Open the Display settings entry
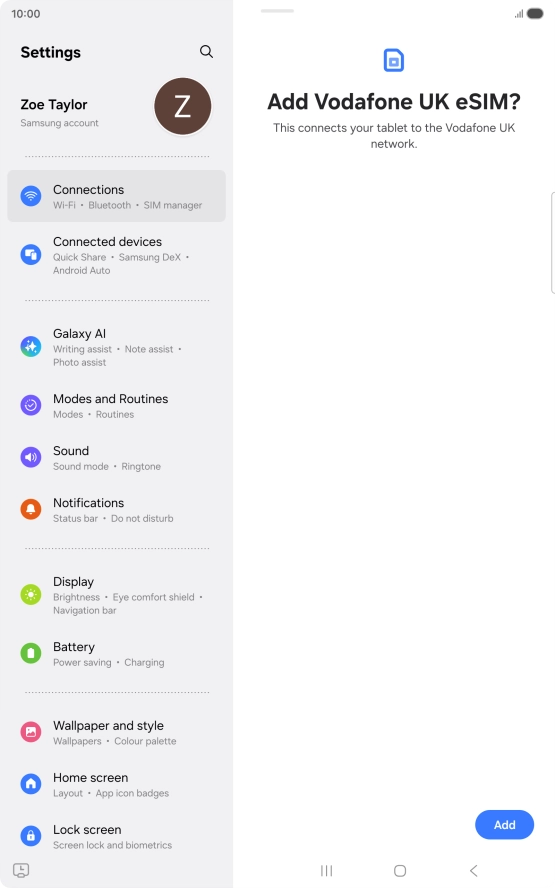Viewport: 555px width, 888px height. pyautogui.click(x=116, y=595)
